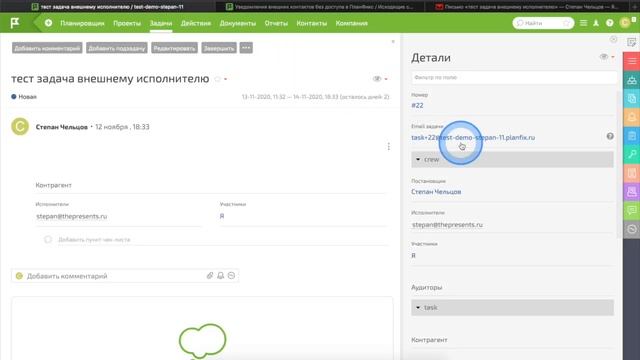The image size is (640, 360).
Task: Click Степан Чельцов author name in comment
Action: [x=62, y=127]
